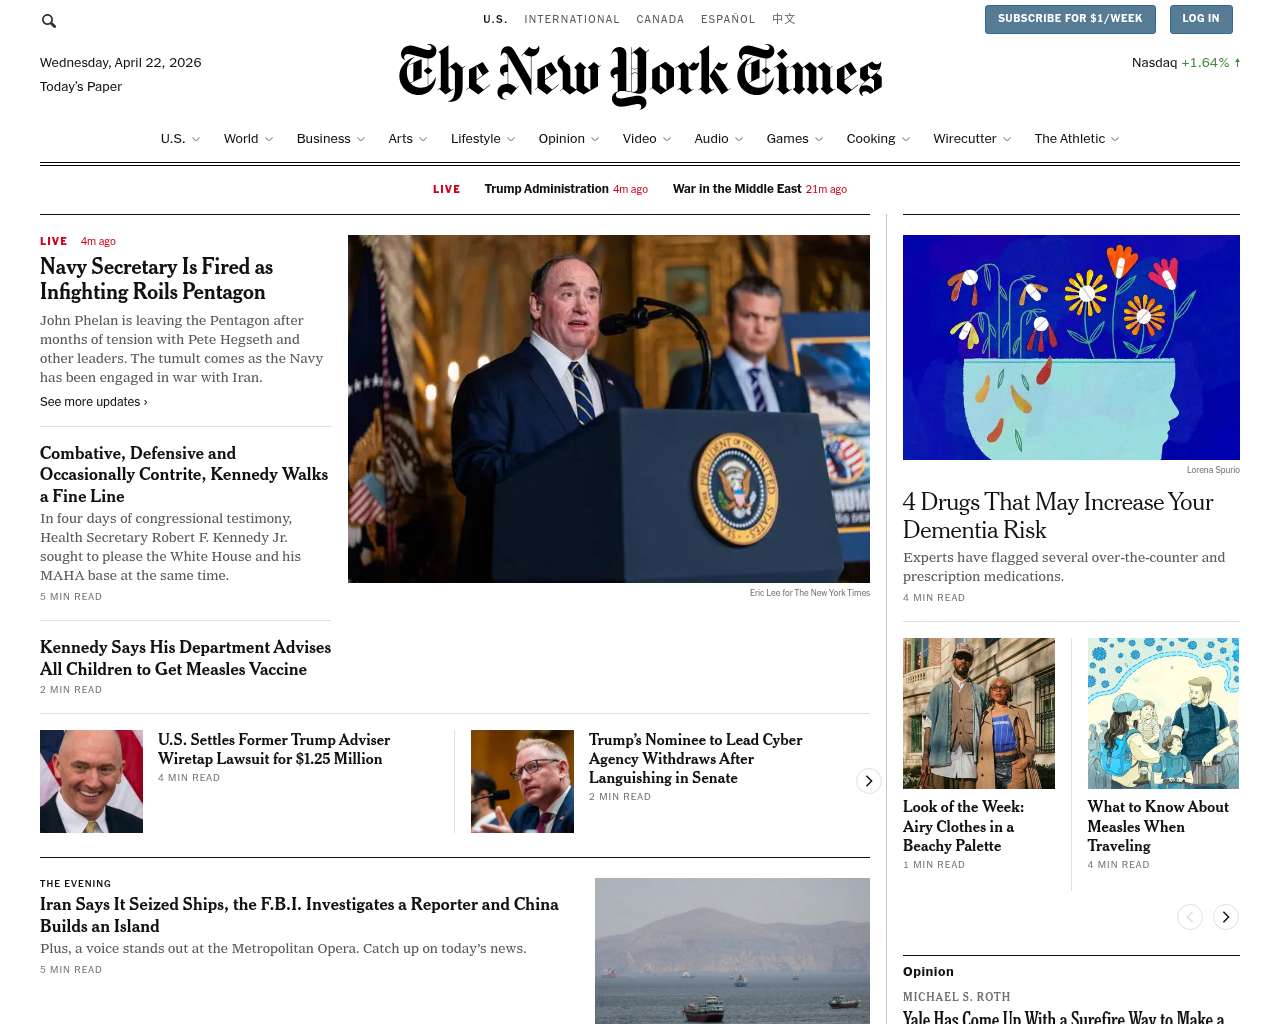Open the World section menu
This screenshot has width=1280, height=1024.
tap(241, 139)
